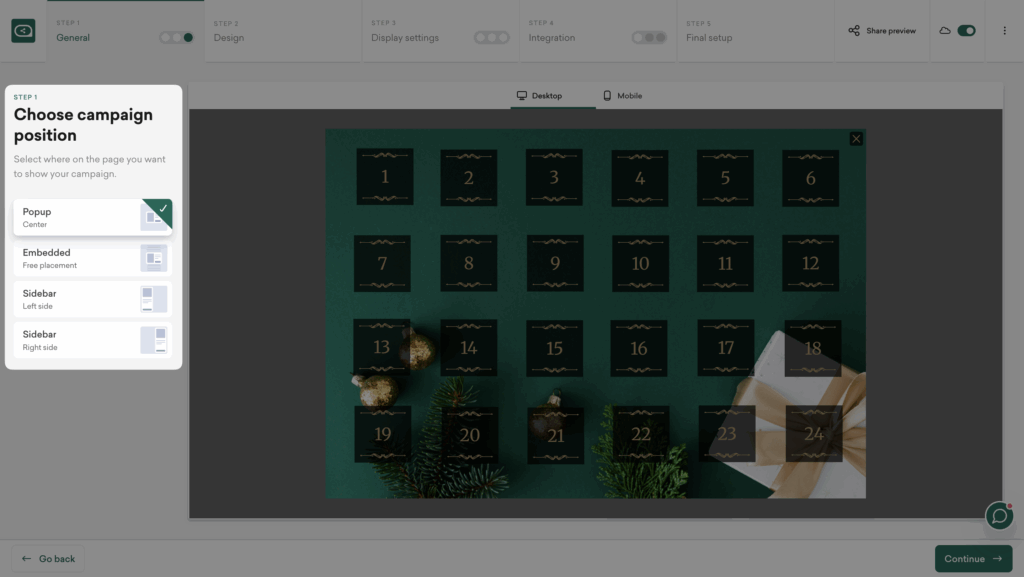
Task: Close the advent calendar popup preview
Action: pyautogui.click(x=855, y=139)
